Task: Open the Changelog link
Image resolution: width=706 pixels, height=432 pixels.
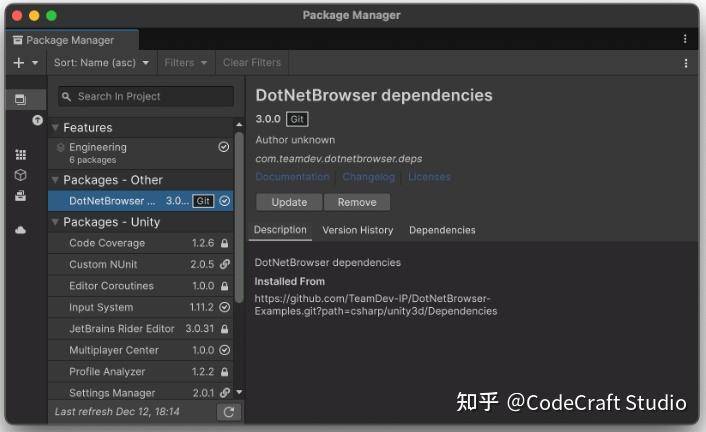Action: tap(368, 177)
